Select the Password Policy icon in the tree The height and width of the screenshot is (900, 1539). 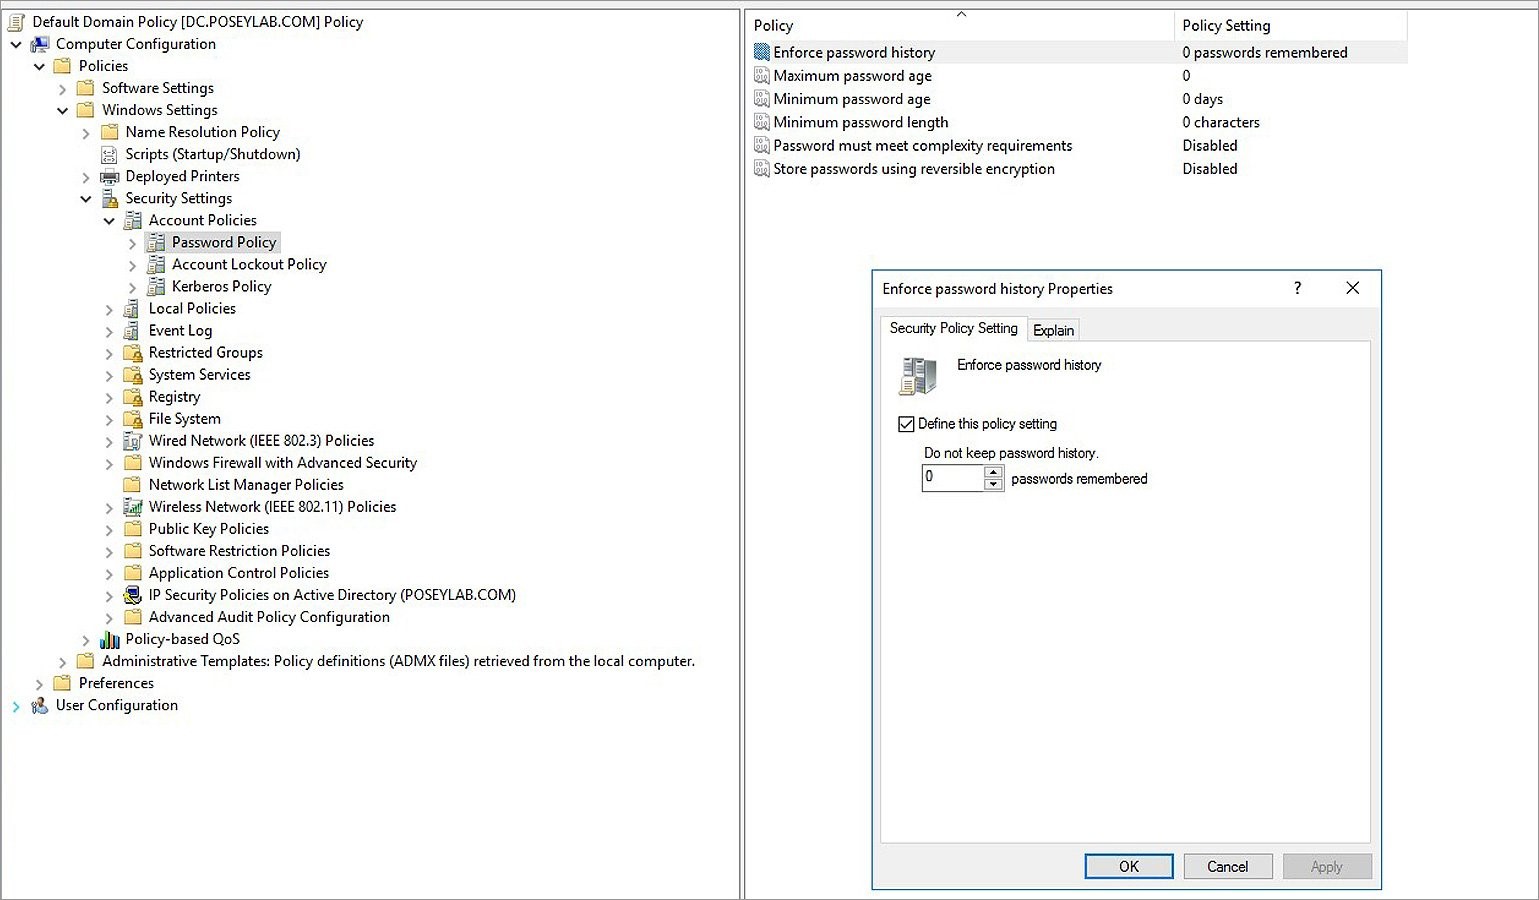pos(157,242)
